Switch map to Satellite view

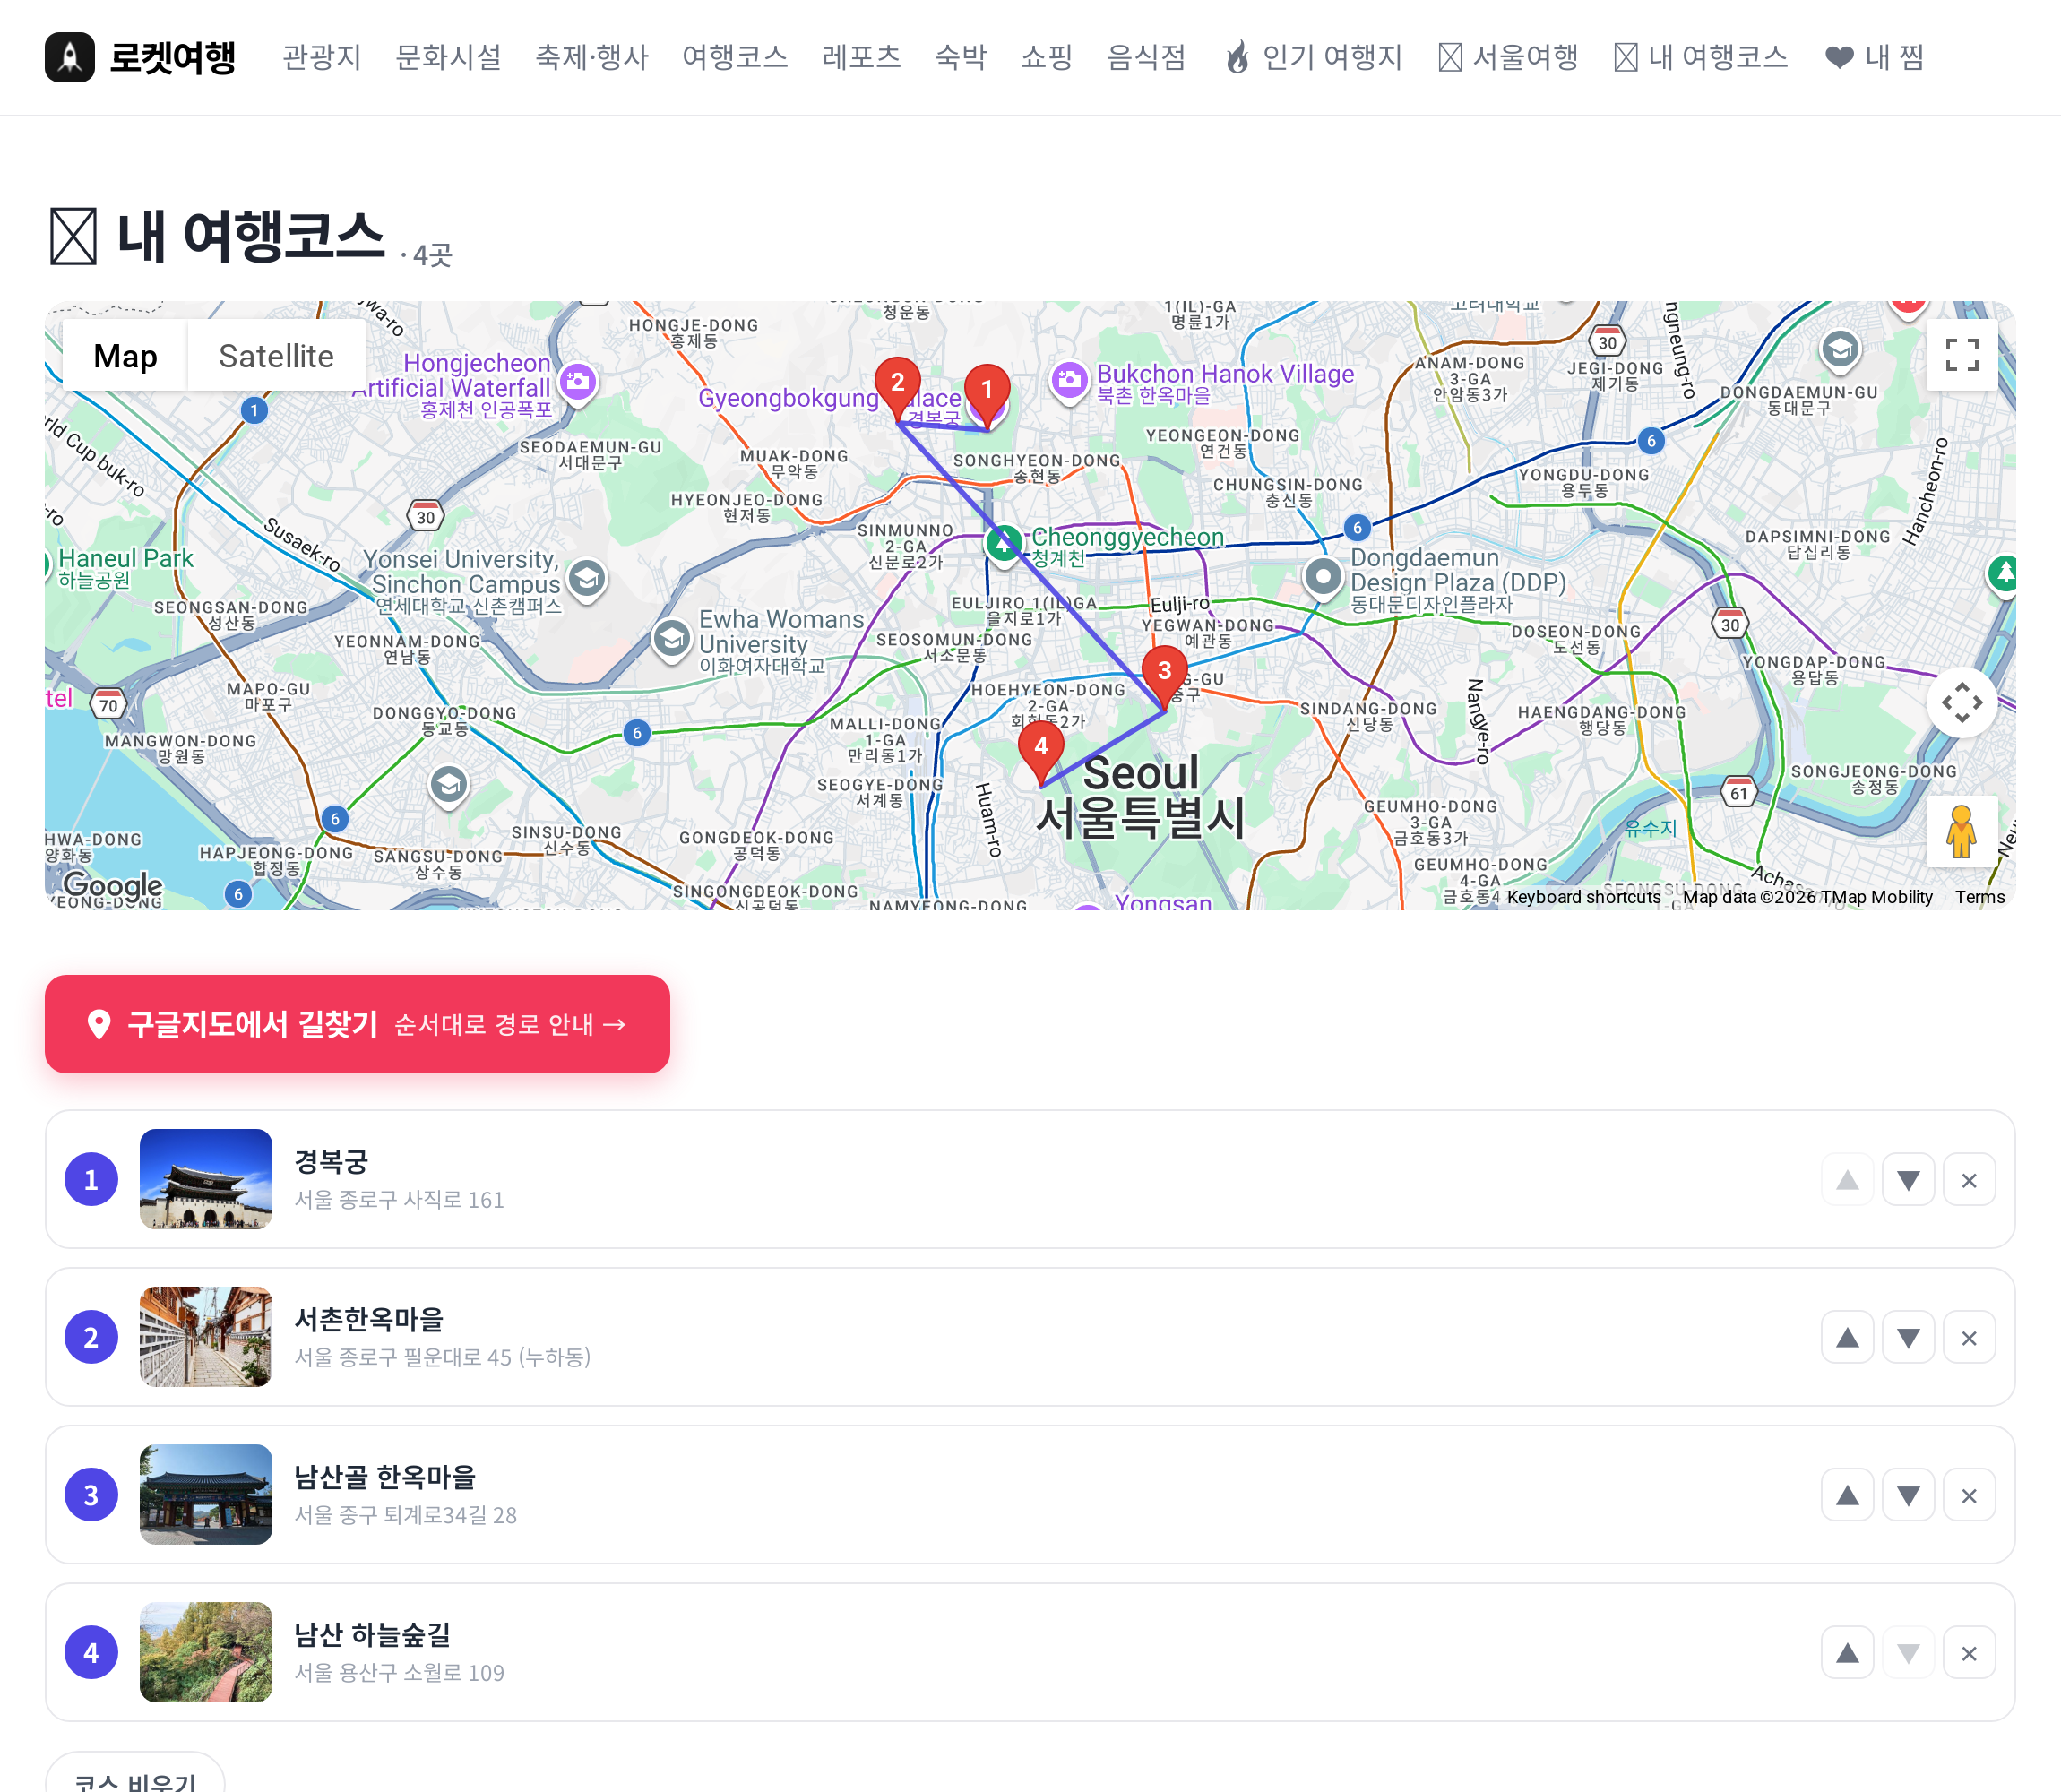276,356
